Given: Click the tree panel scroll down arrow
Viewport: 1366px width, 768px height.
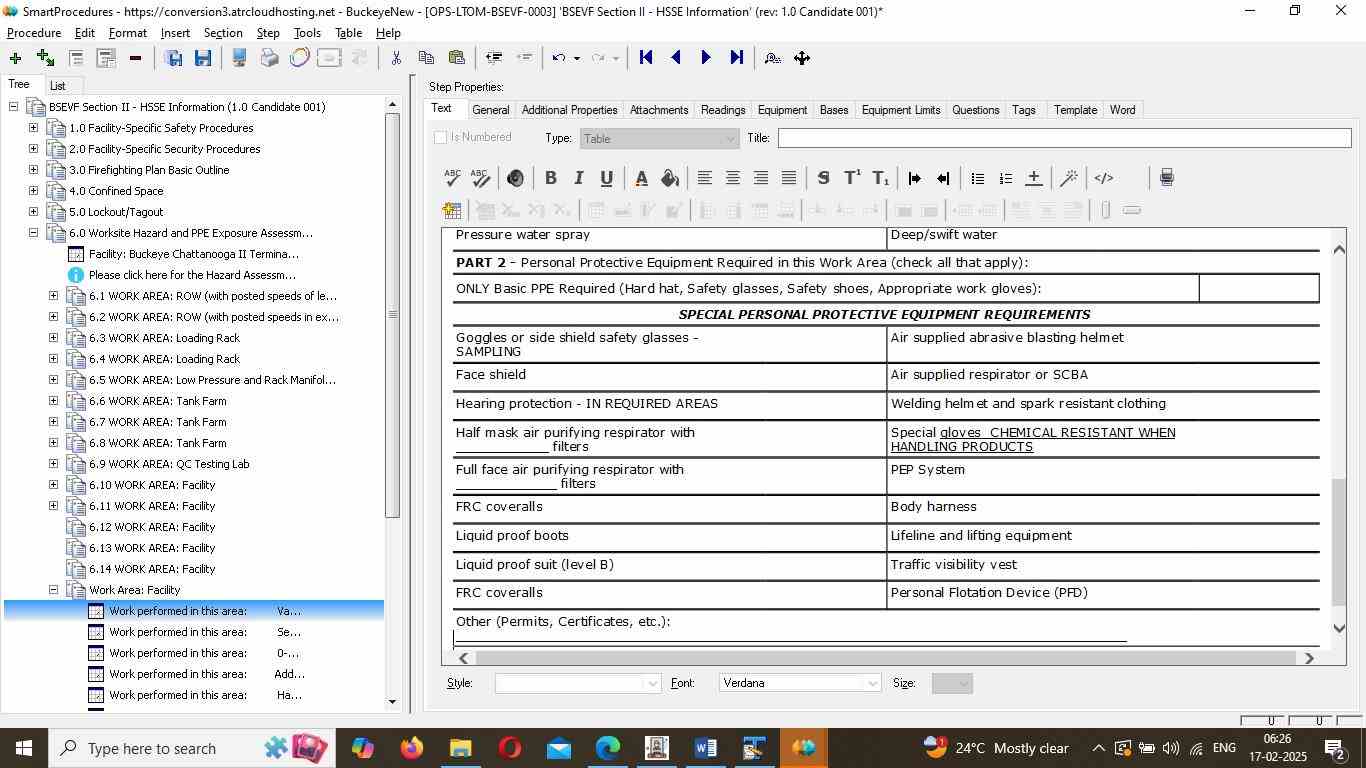Looking at the screenshot, I should (x=392, y=702).
